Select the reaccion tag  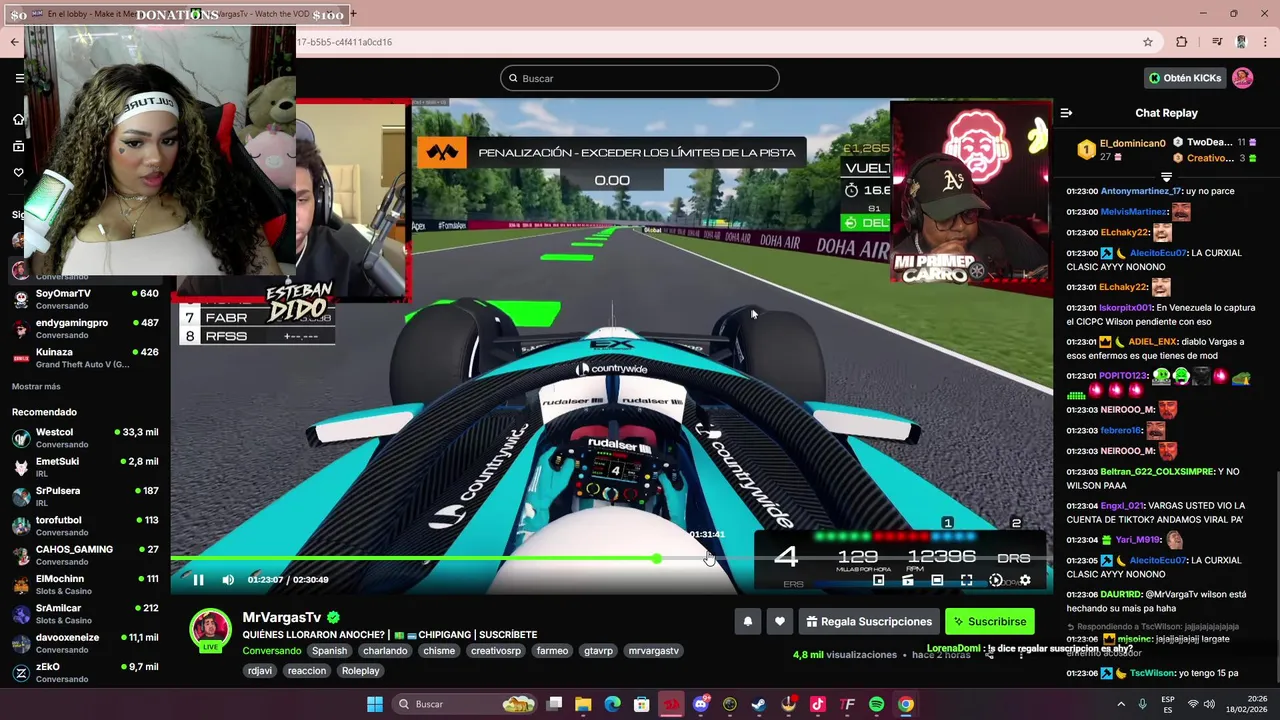307,671
